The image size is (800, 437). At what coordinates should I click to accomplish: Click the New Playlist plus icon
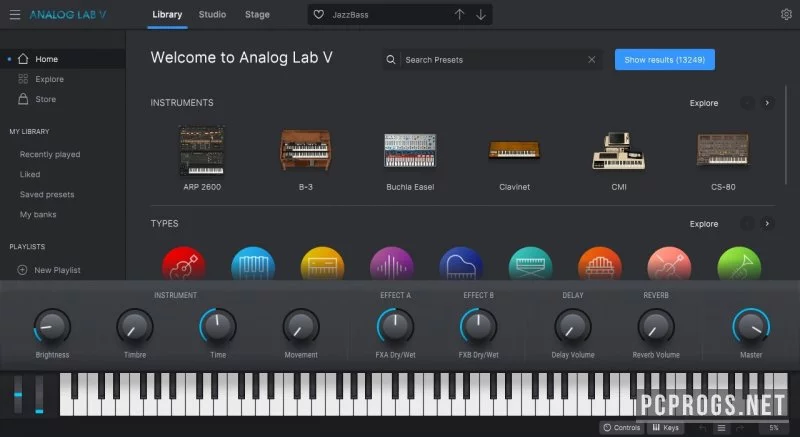coord(22,270)
